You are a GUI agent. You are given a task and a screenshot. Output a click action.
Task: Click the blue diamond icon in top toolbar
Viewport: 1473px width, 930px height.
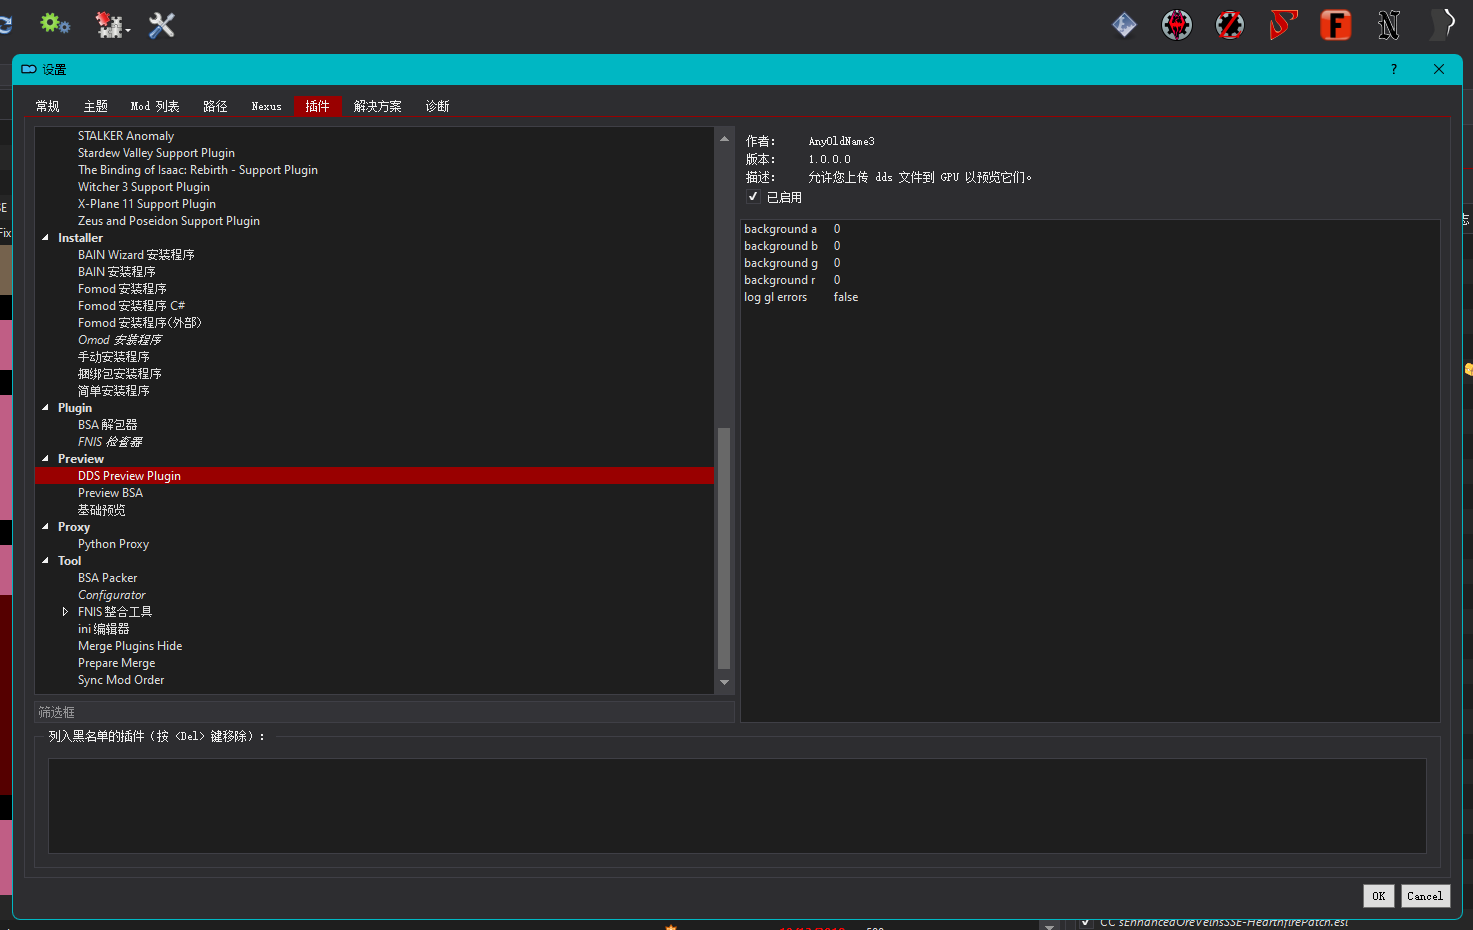click(x=1124, y=25)
